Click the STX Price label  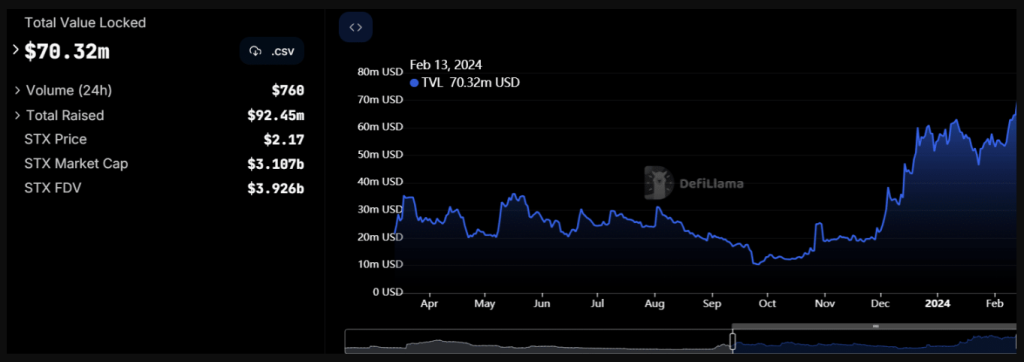pos(56,139)
